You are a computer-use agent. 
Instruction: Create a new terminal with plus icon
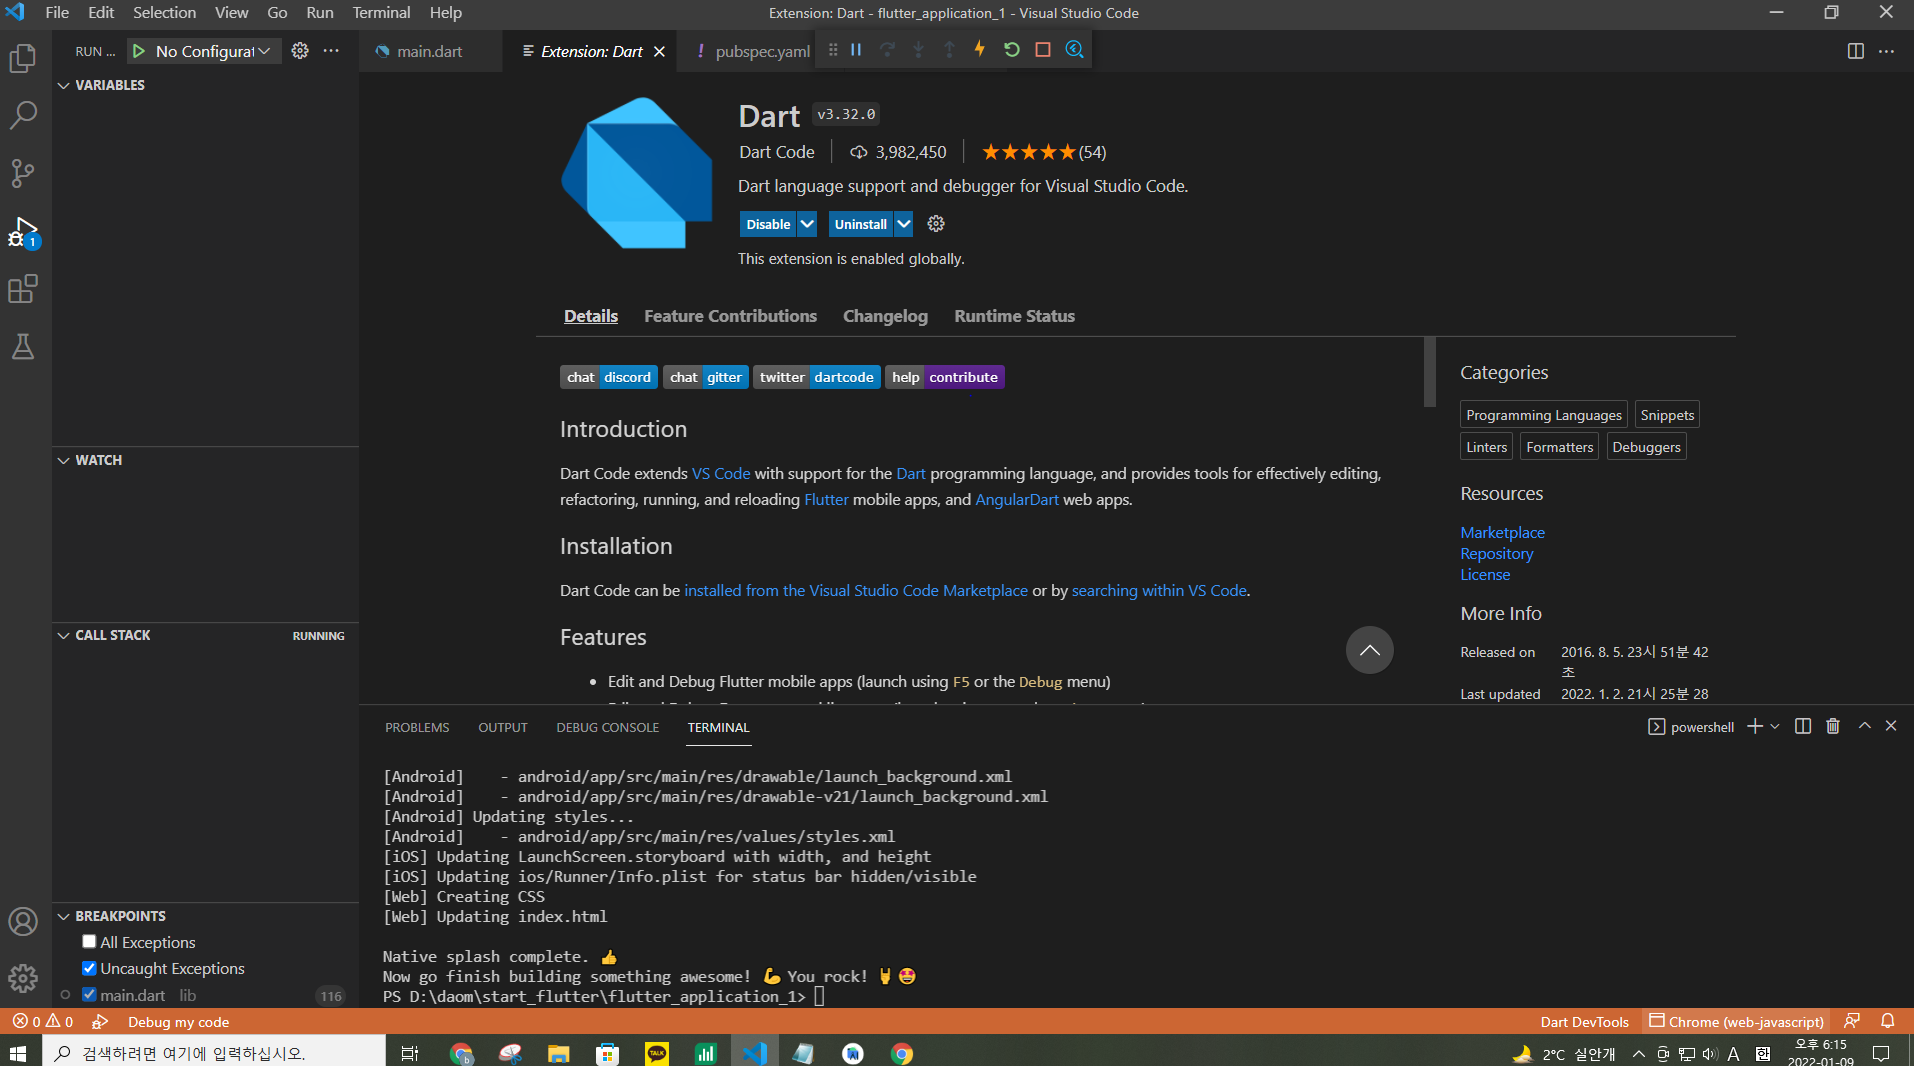[x=1755, y=727]
